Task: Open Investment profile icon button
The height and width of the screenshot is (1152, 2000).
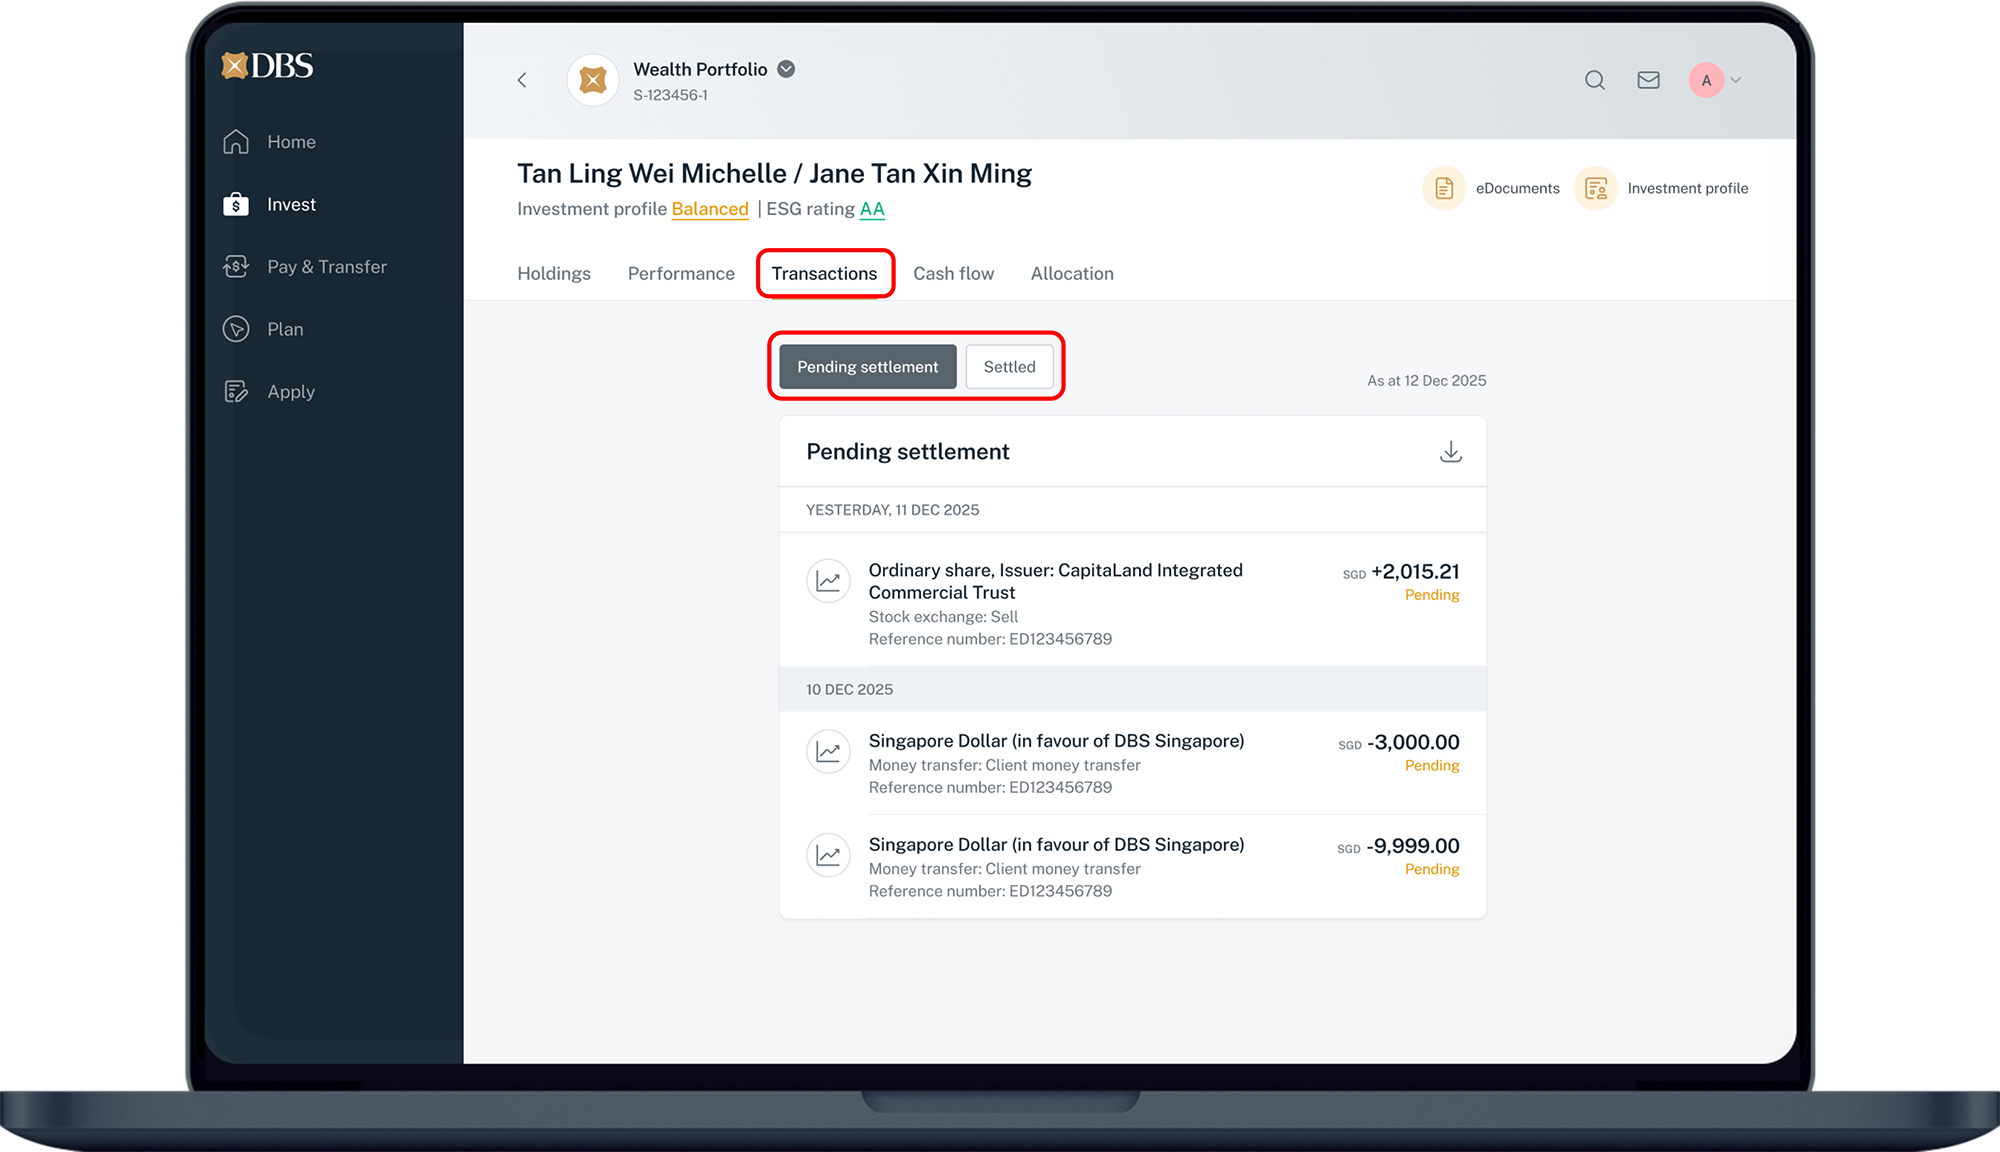Action: coord(1596,188)
